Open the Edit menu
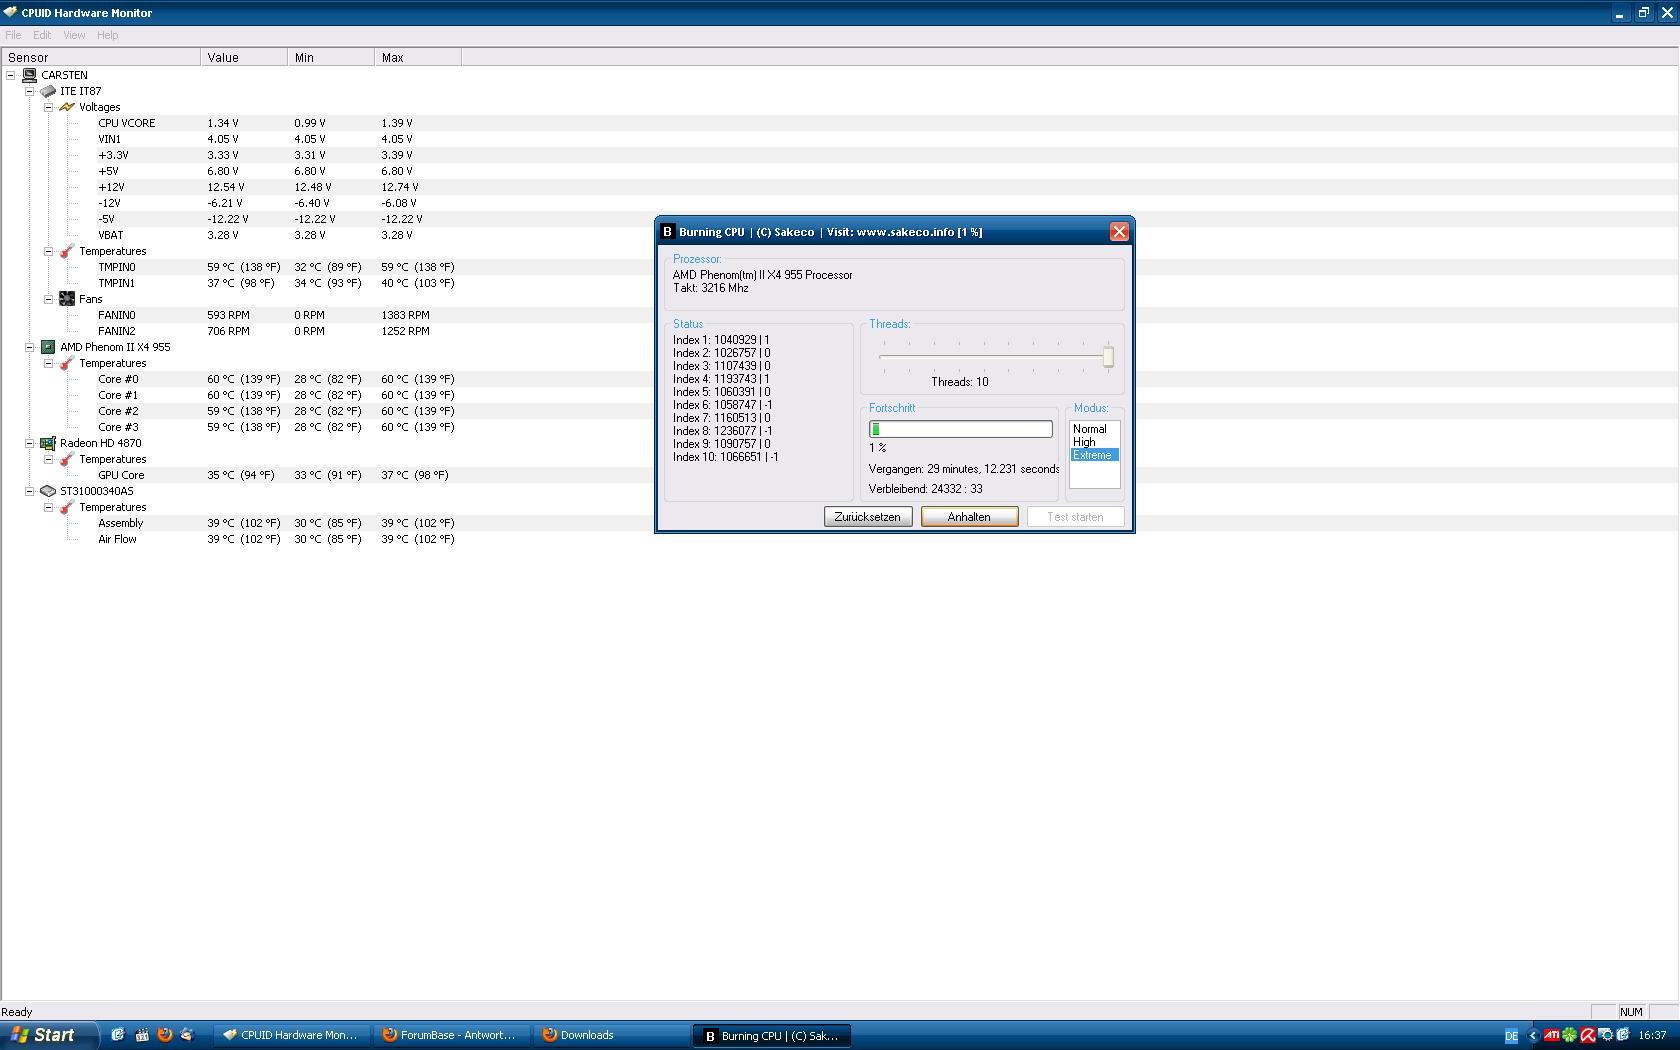The height and width of the screenshot is (1050, 1680). (42, 35)
